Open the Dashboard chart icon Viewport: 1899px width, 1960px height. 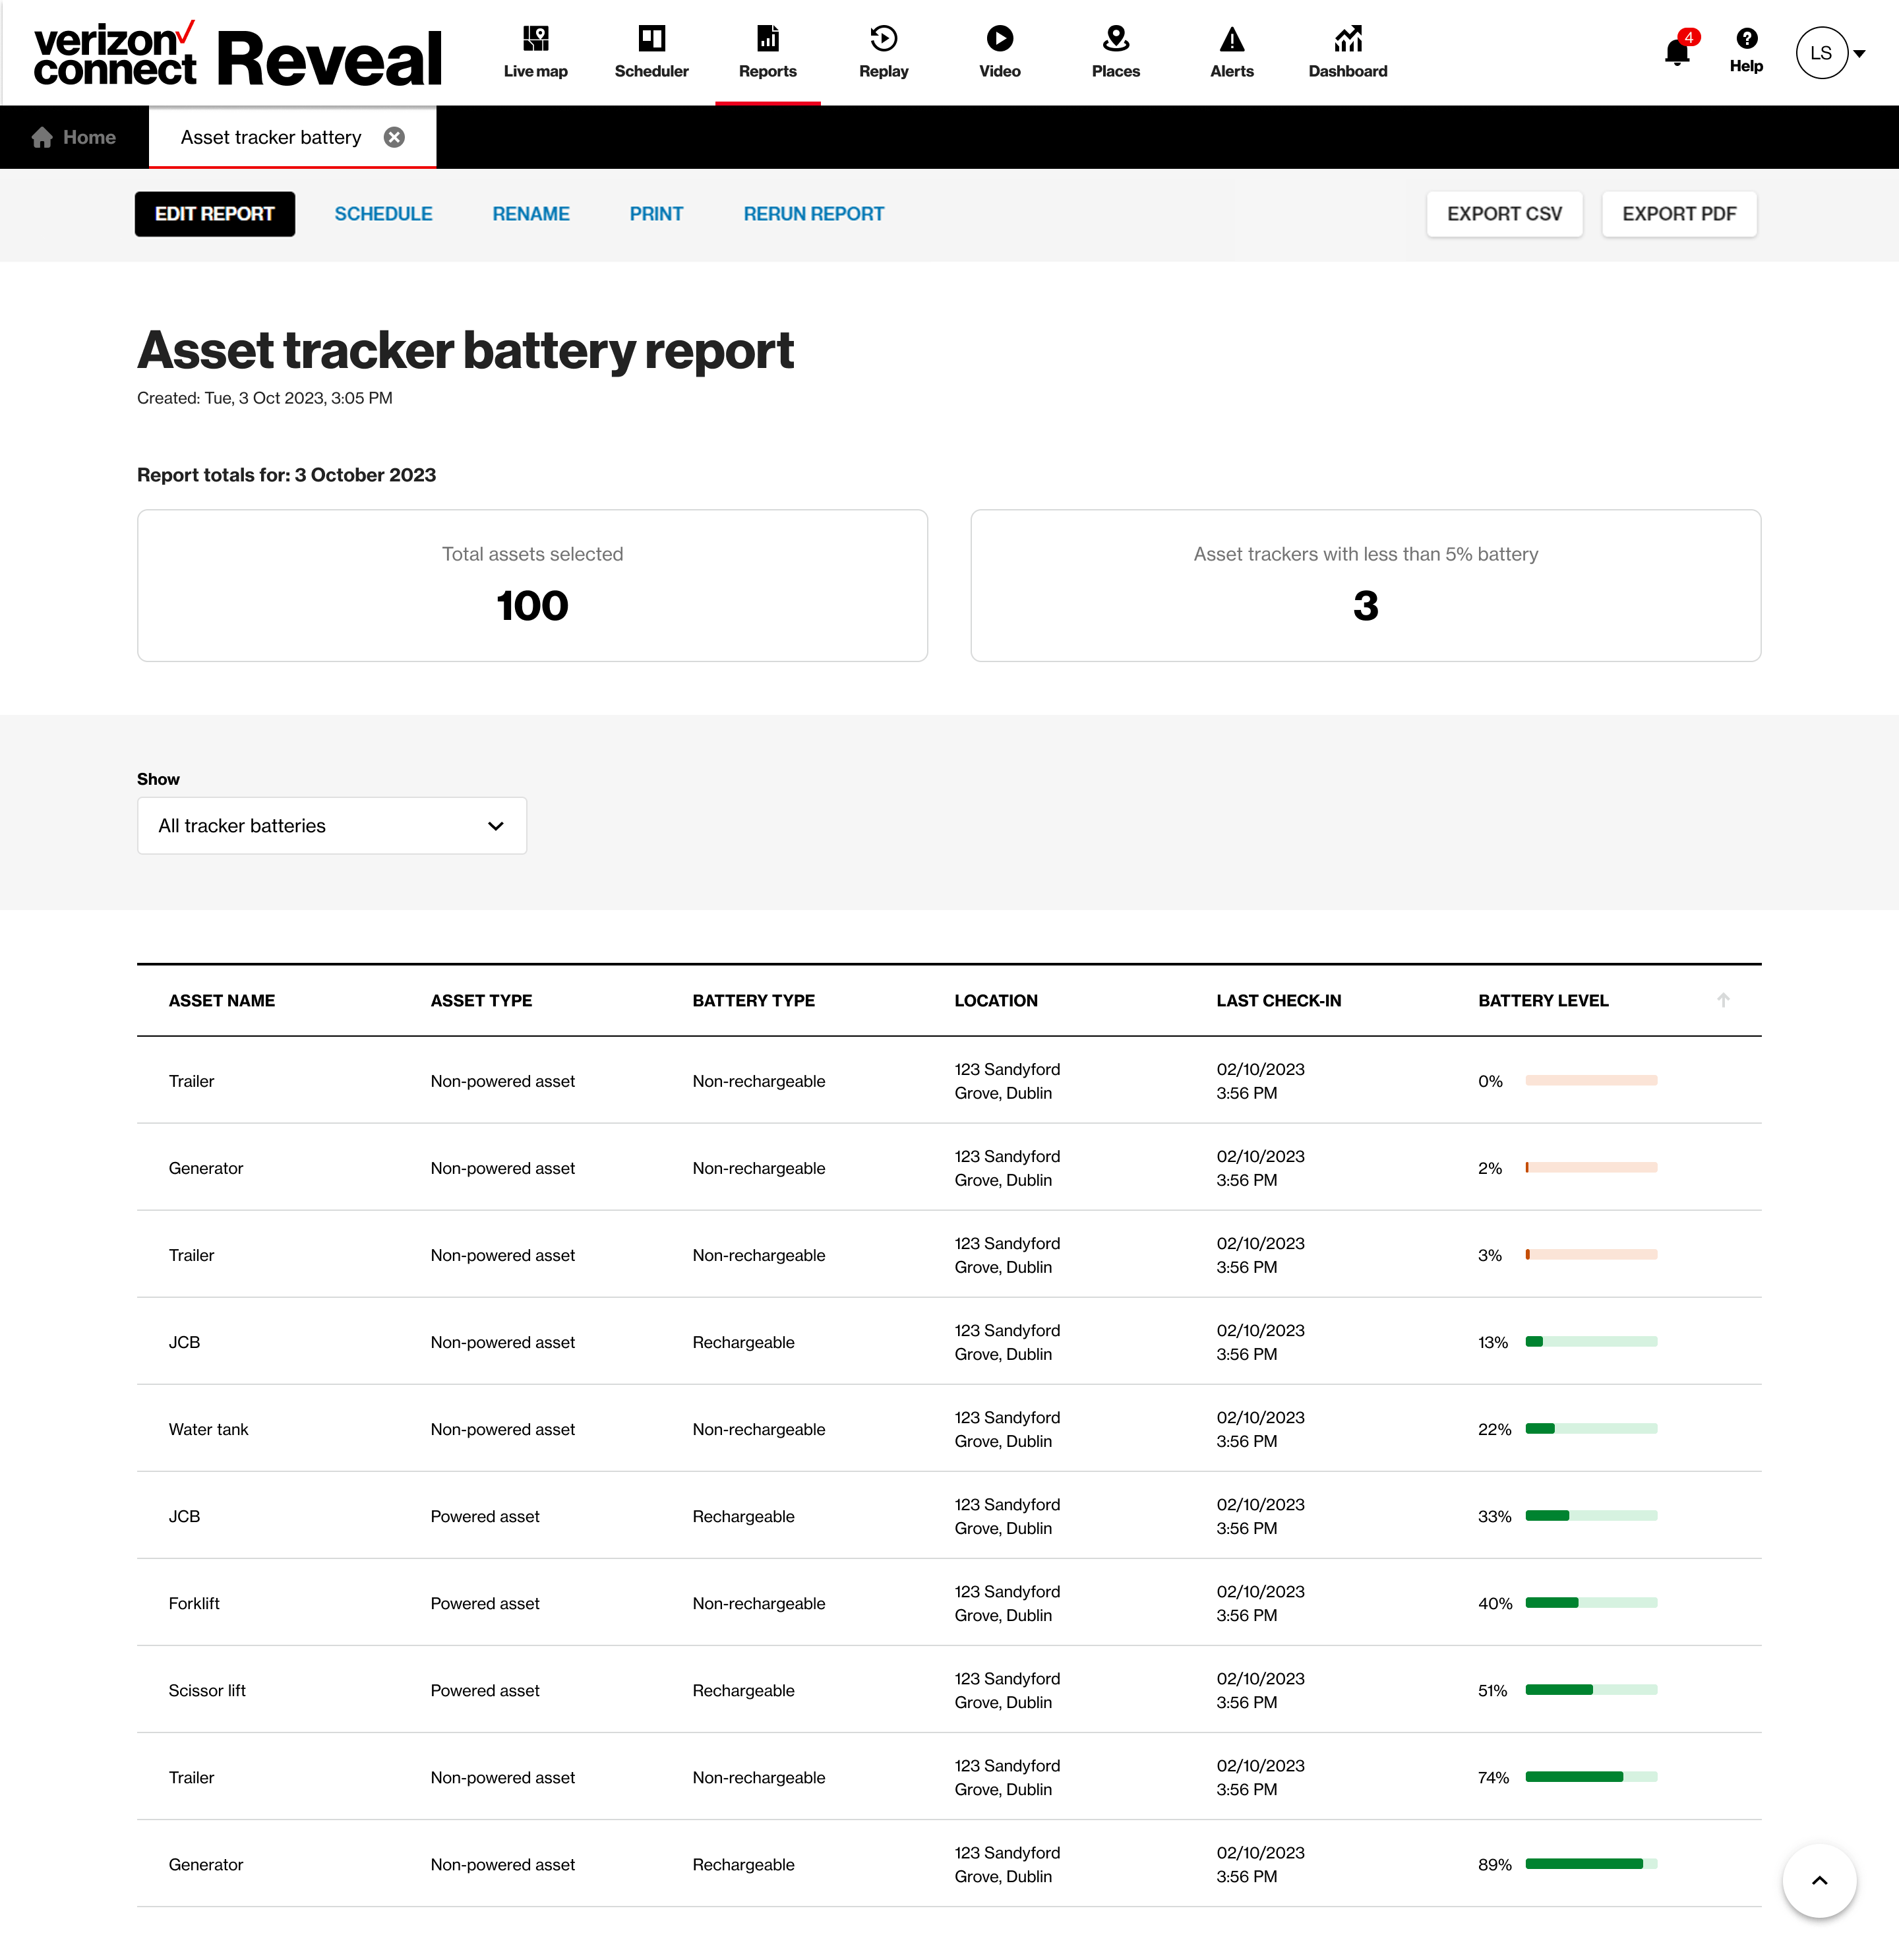click(x=1347, y=39)
